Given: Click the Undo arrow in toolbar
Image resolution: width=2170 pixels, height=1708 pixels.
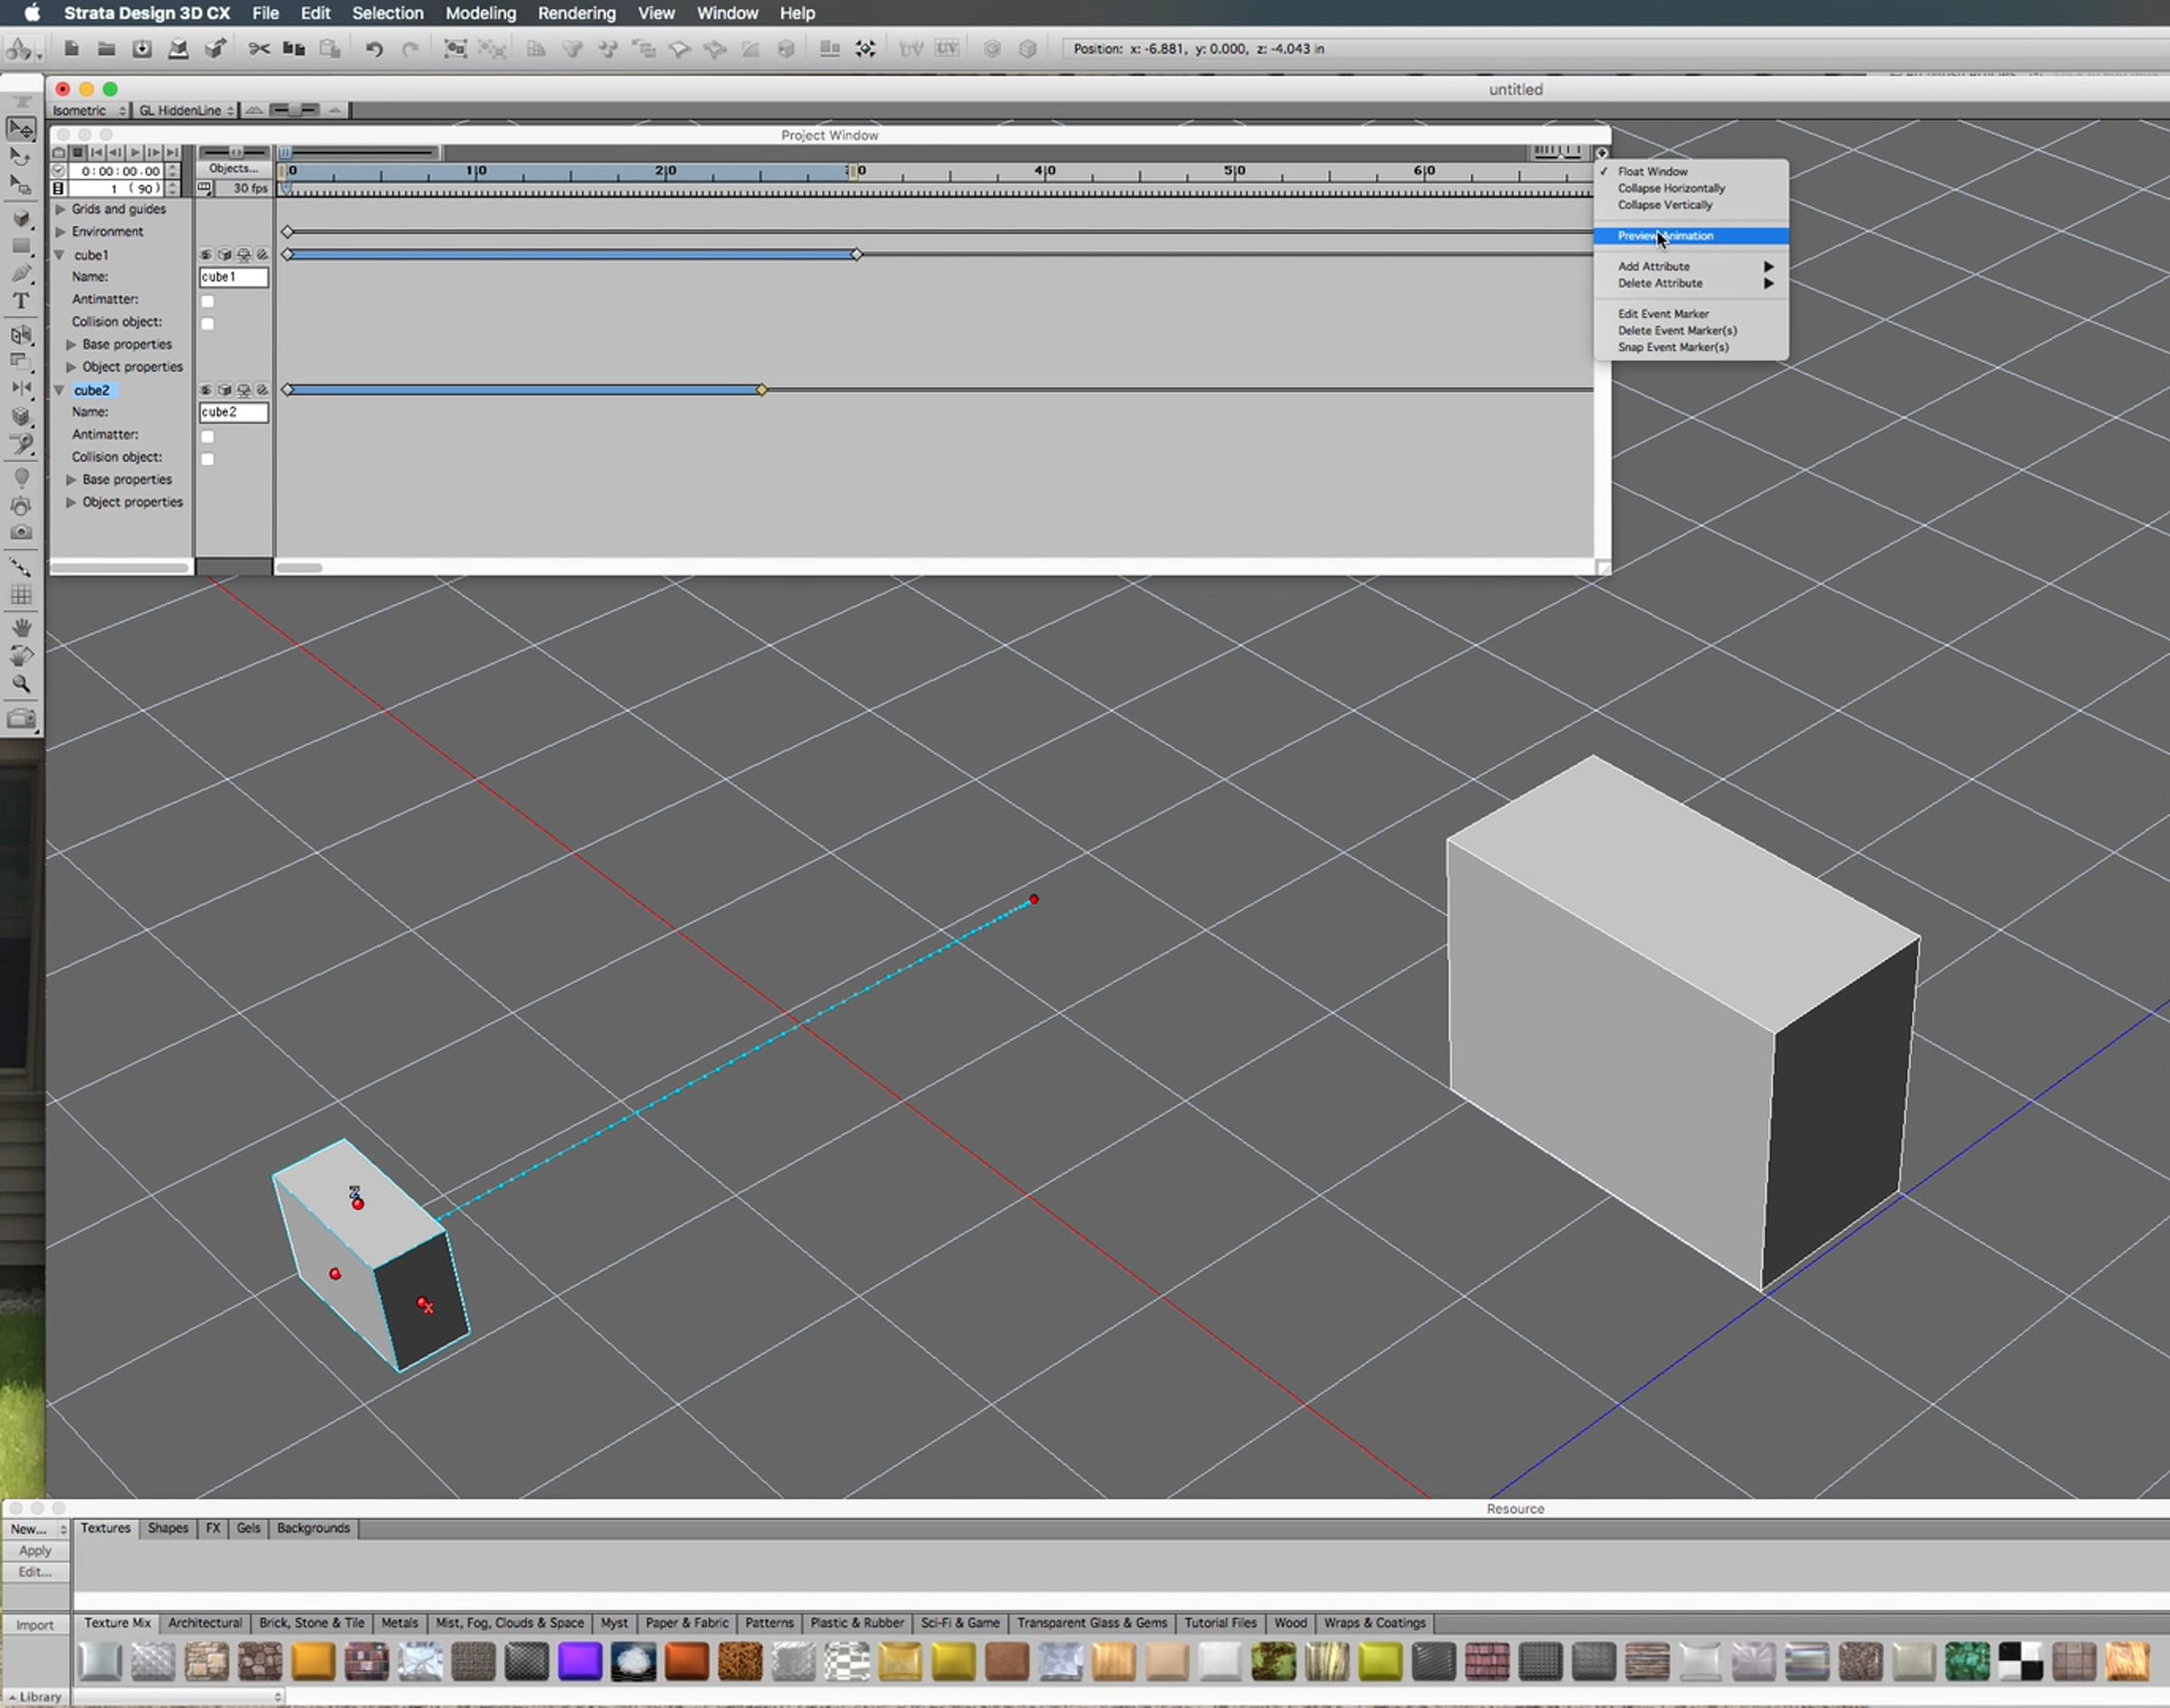Looking at the screenshot, I should tap(374, 49).
